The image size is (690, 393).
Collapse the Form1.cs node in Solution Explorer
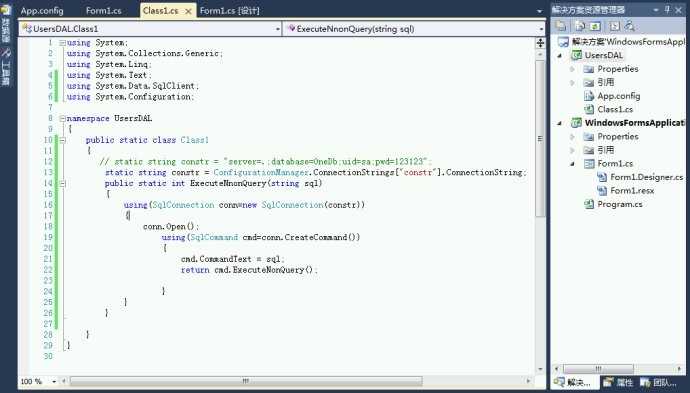click(x=573, y=164)
